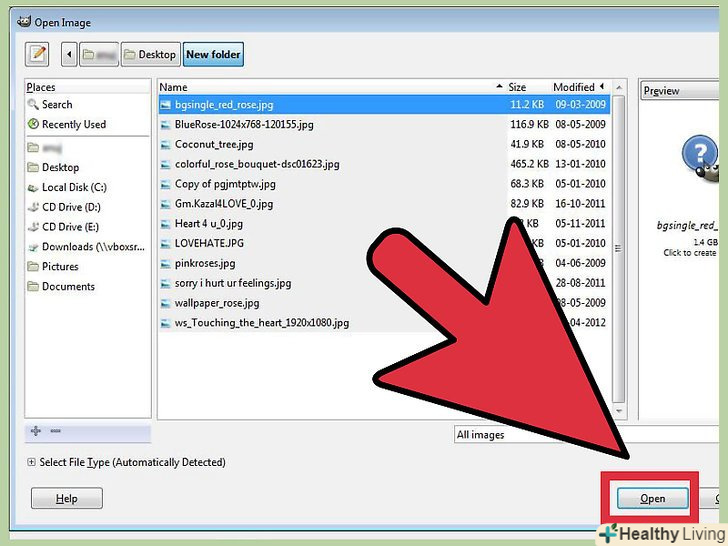
Task: Select the New folder path button
Action: pos(213,54)
